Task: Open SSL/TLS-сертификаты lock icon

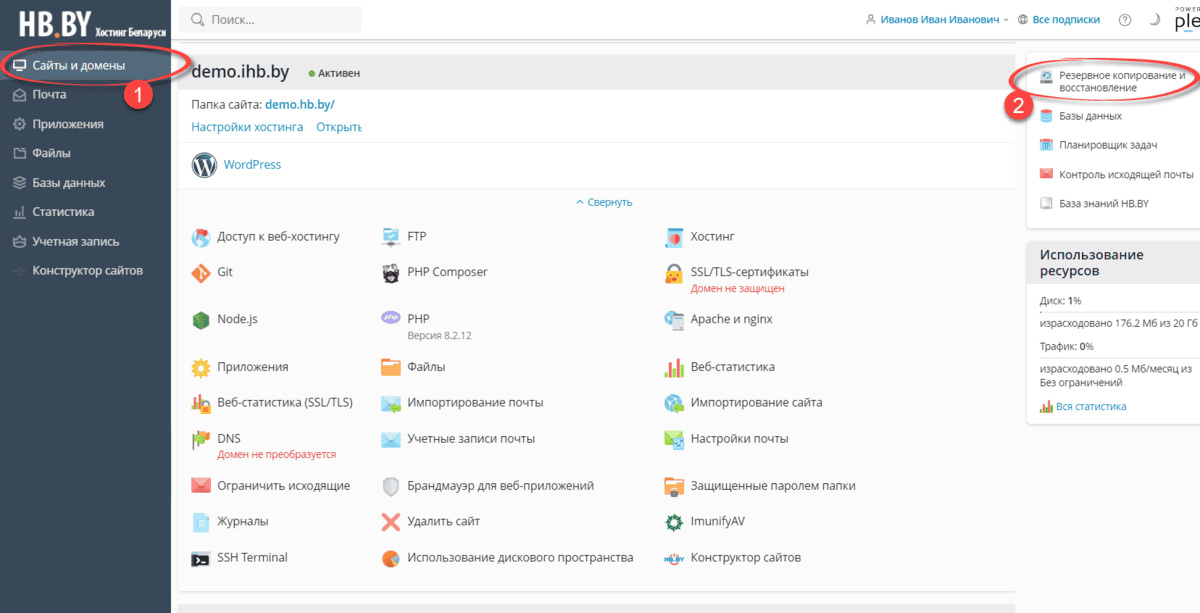Action: (x=674, y=273)
